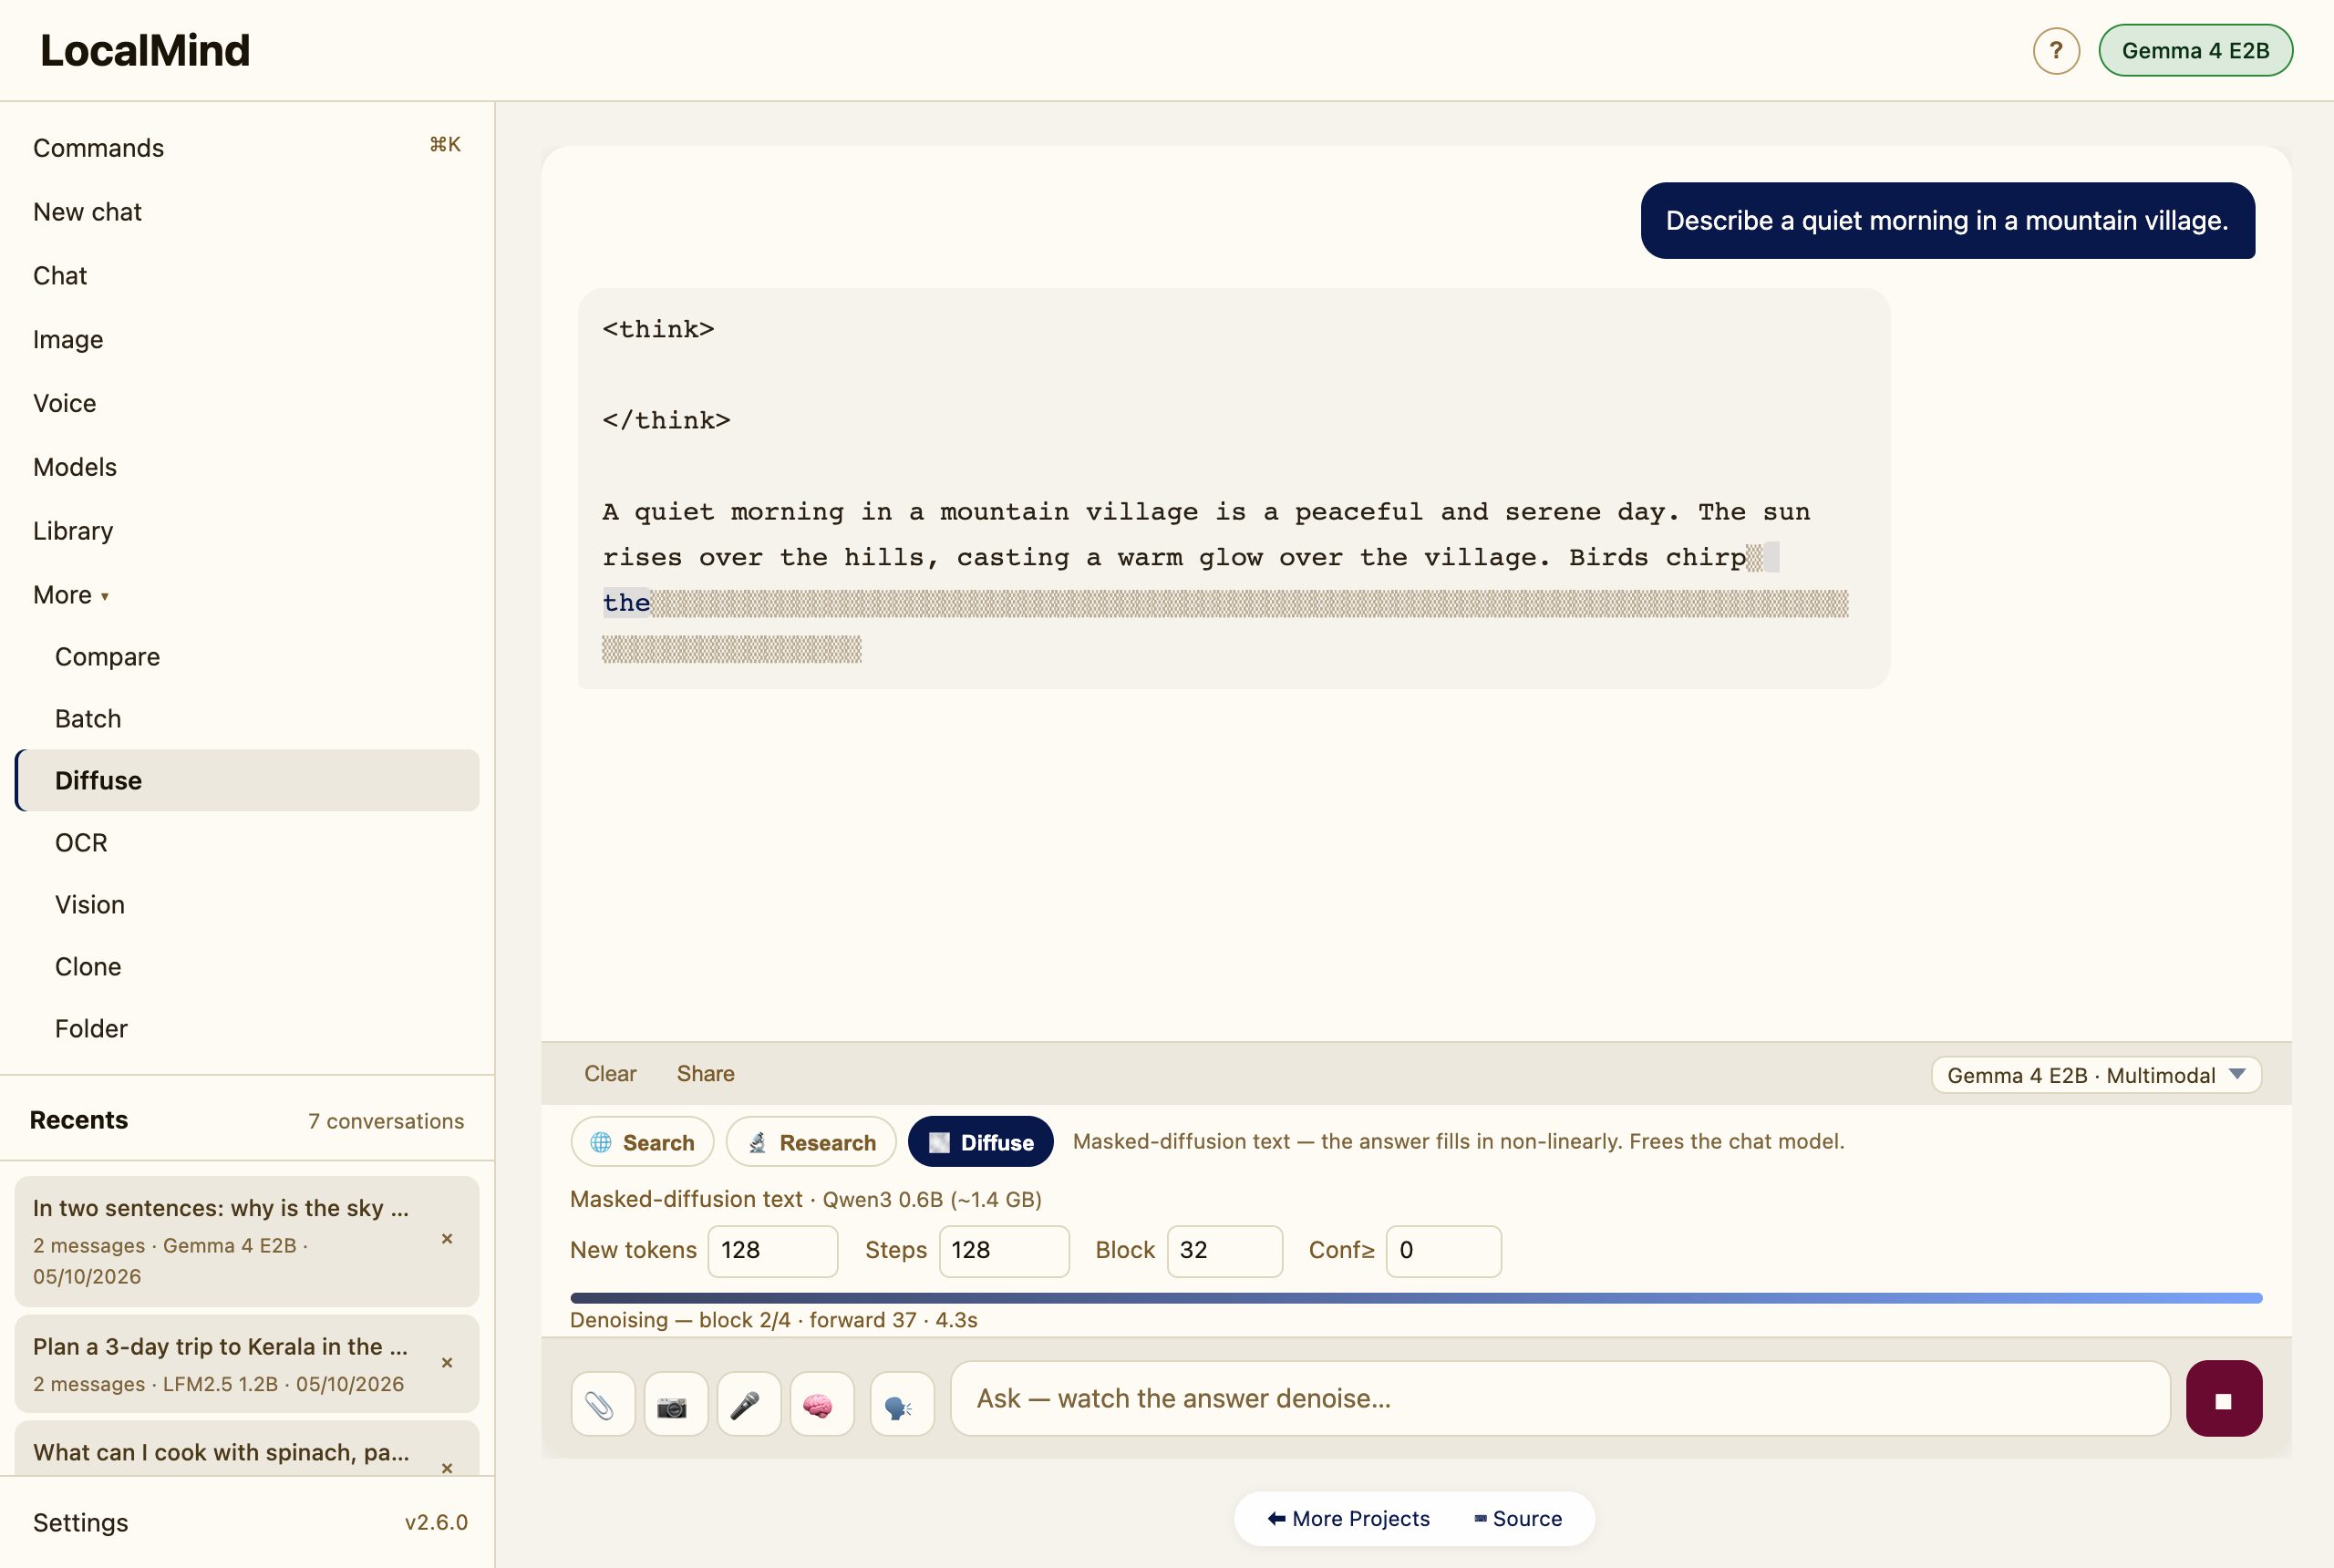The width and height of the screenshot is (2334, 1568).
Task: Open help with the question mark icon
Action: click(x=2056, y=50)
